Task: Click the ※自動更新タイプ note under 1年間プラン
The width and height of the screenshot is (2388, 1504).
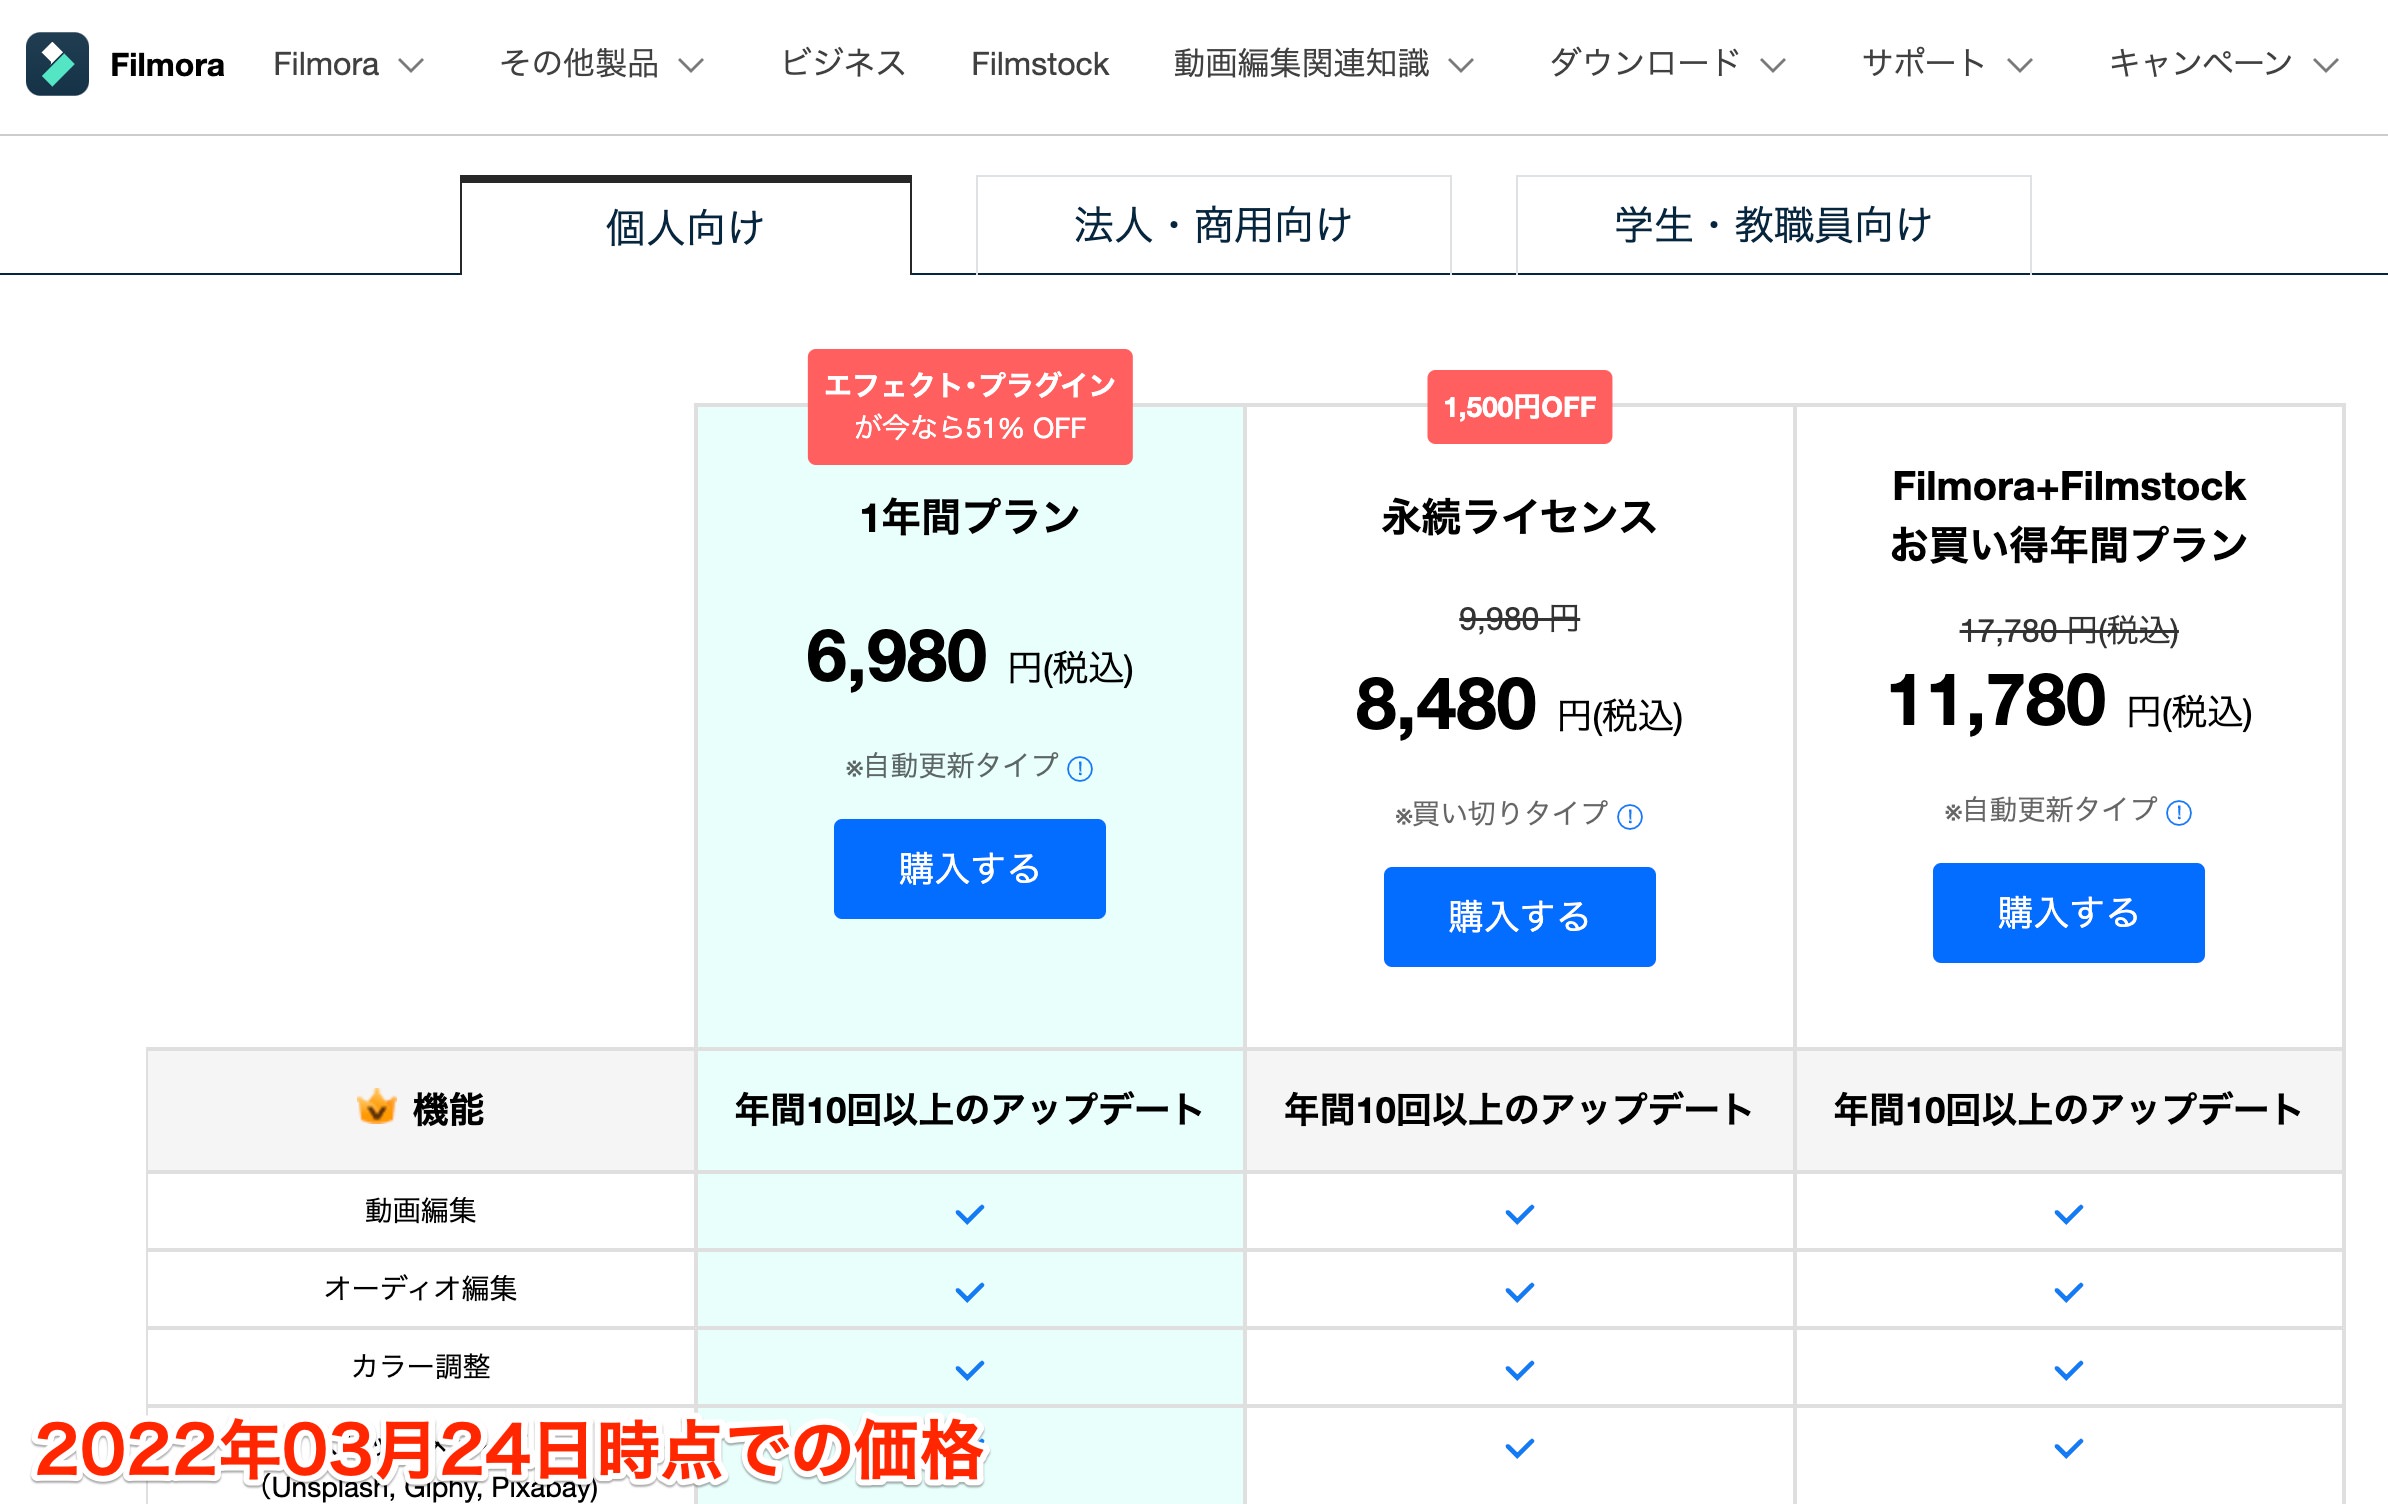Action: pos(952,767)
